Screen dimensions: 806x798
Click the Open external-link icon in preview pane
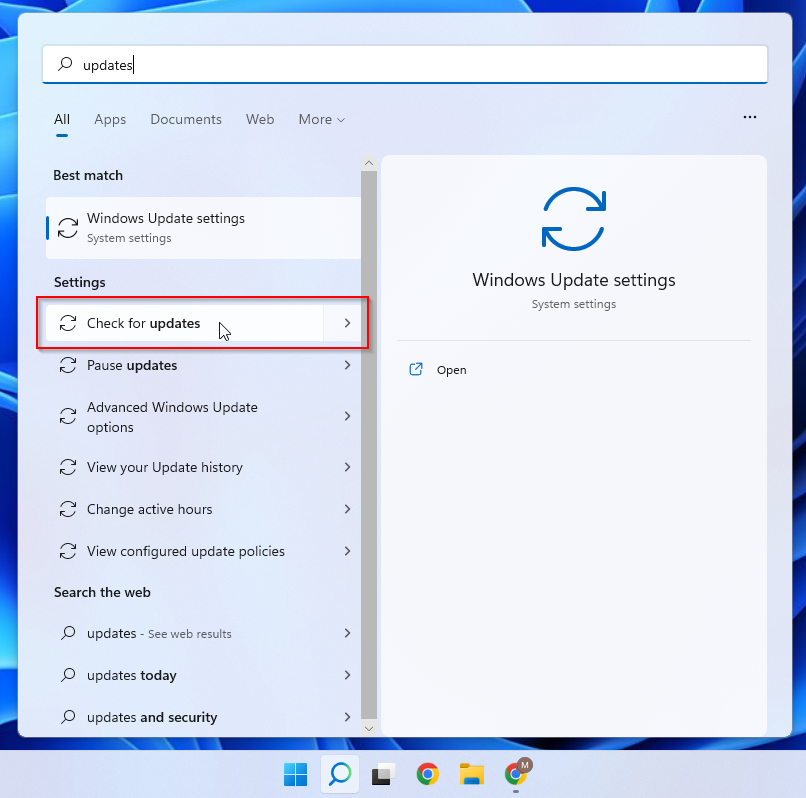tap(415, 369)
